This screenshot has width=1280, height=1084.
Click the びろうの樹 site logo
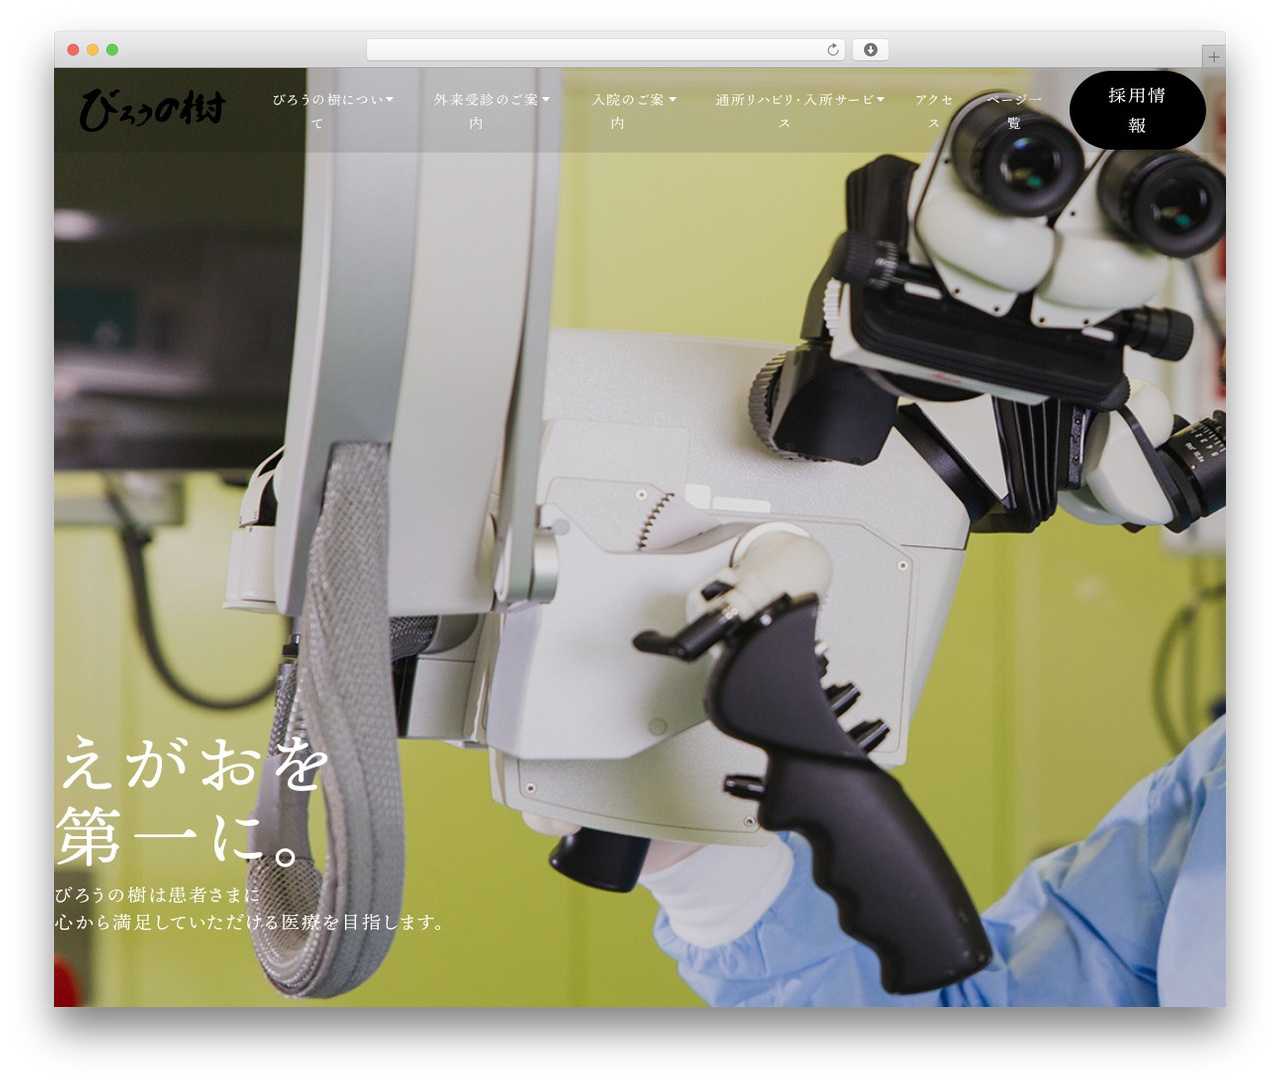[x=152, y=109]
